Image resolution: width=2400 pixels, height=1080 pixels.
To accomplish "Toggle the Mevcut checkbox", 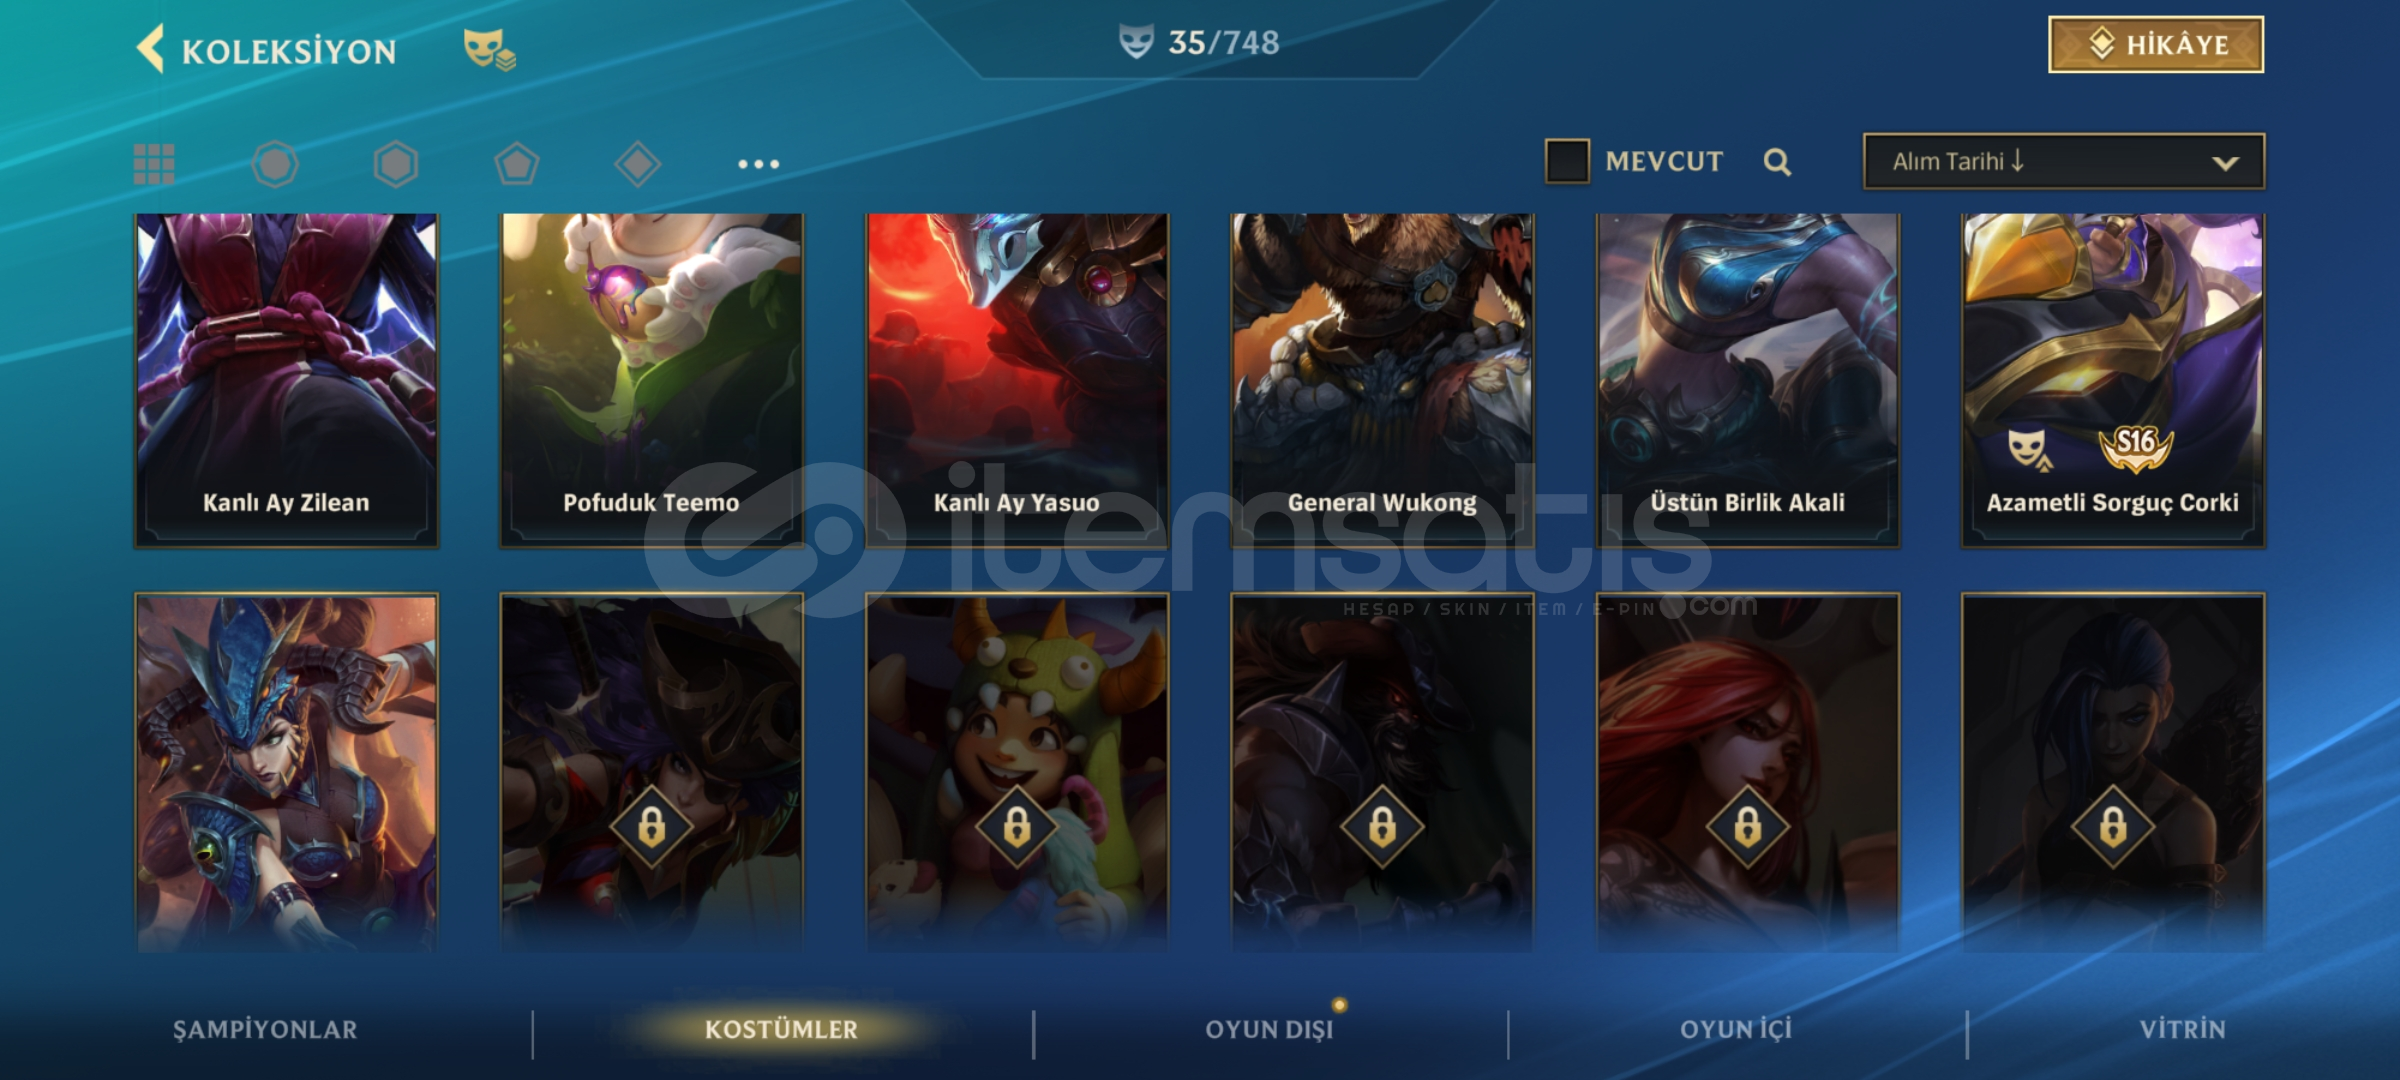I will point(1567,161).
